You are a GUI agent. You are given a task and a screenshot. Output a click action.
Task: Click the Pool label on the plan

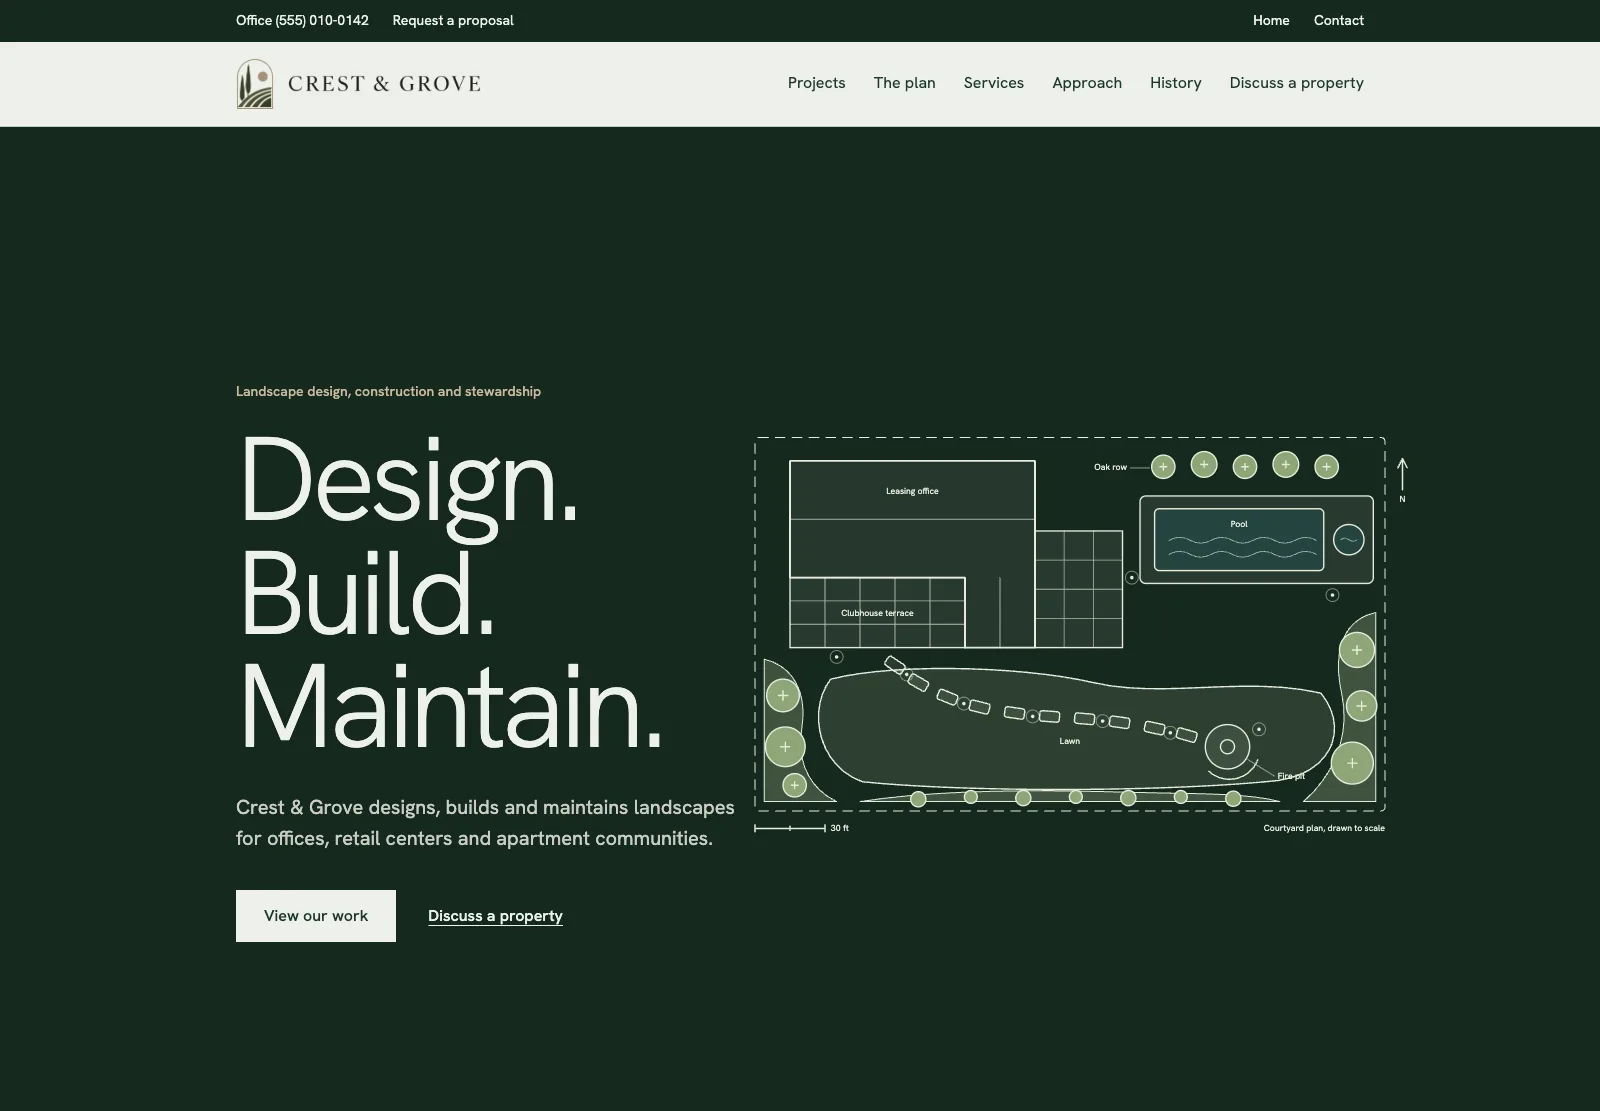(1239, 524)
